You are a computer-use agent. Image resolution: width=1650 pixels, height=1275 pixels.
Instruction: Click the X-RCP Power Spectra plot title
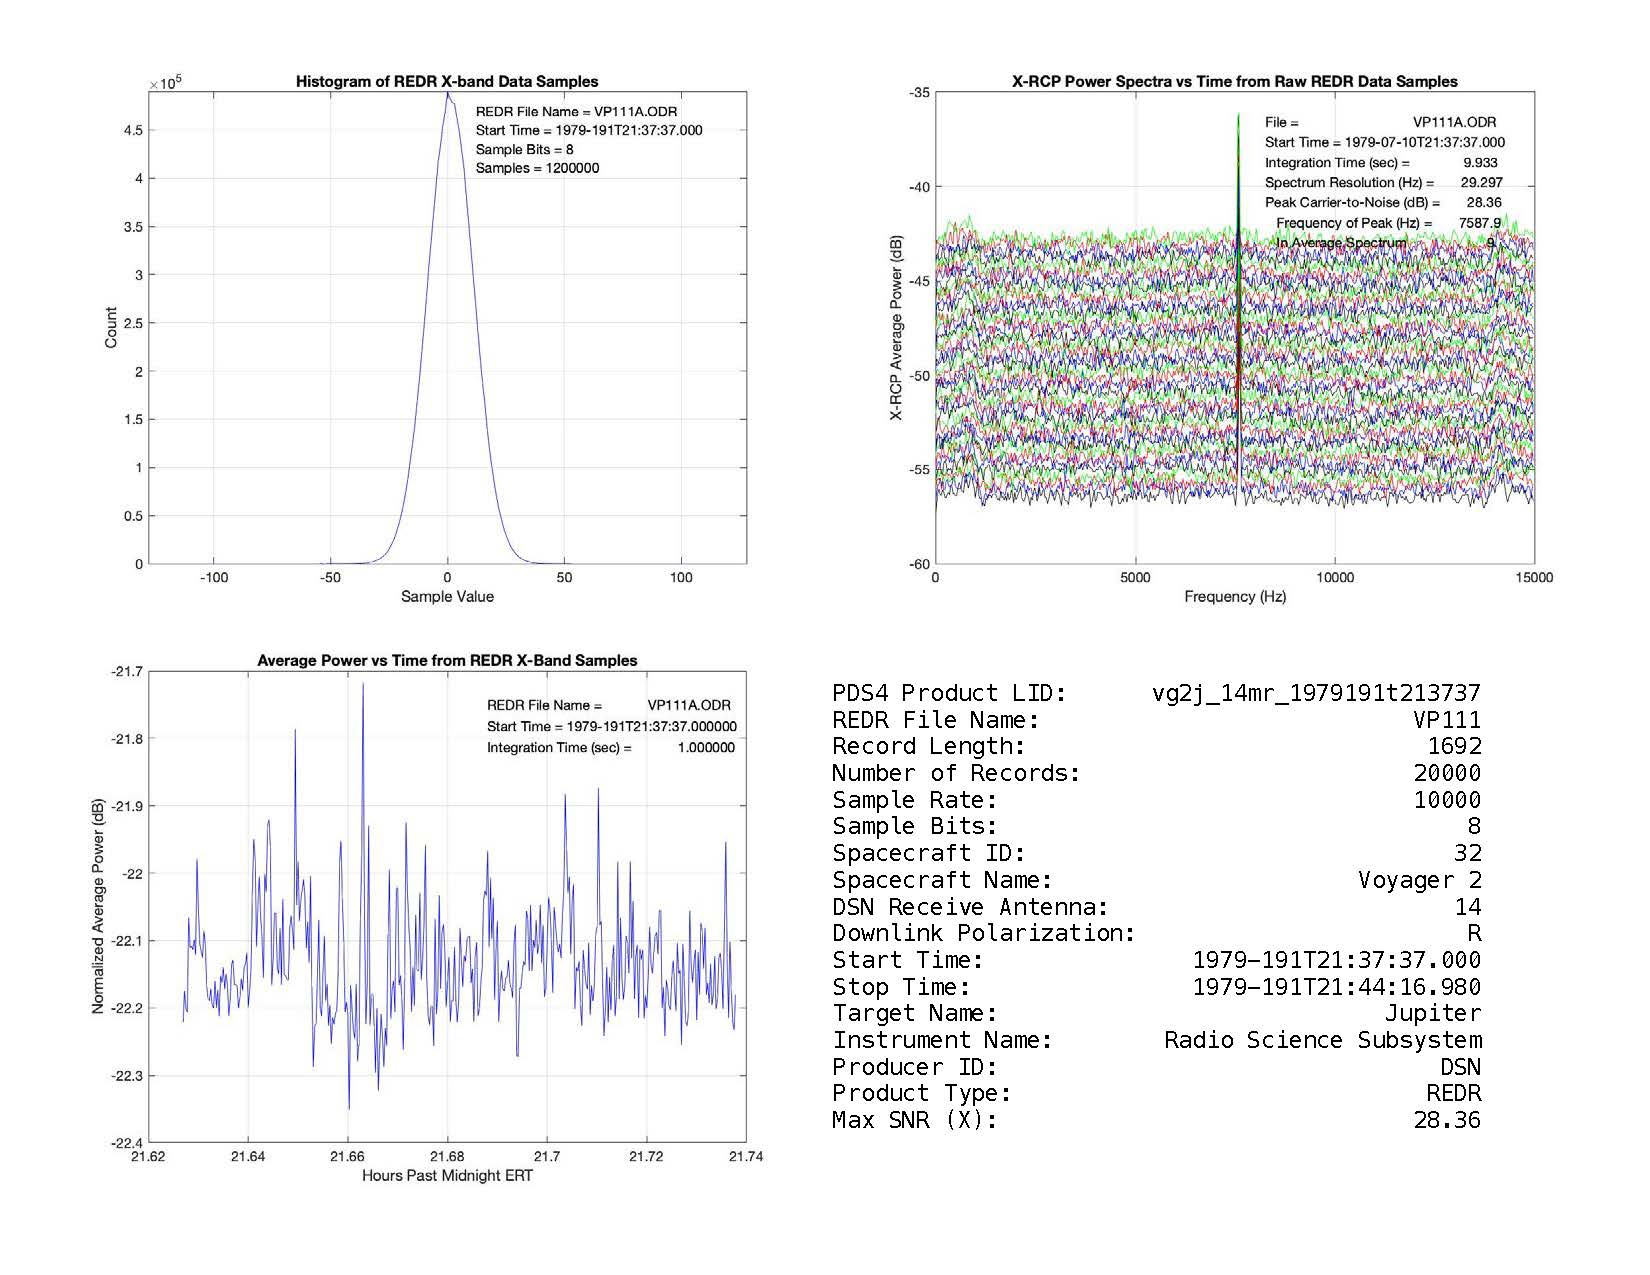tap(1235, 82)
